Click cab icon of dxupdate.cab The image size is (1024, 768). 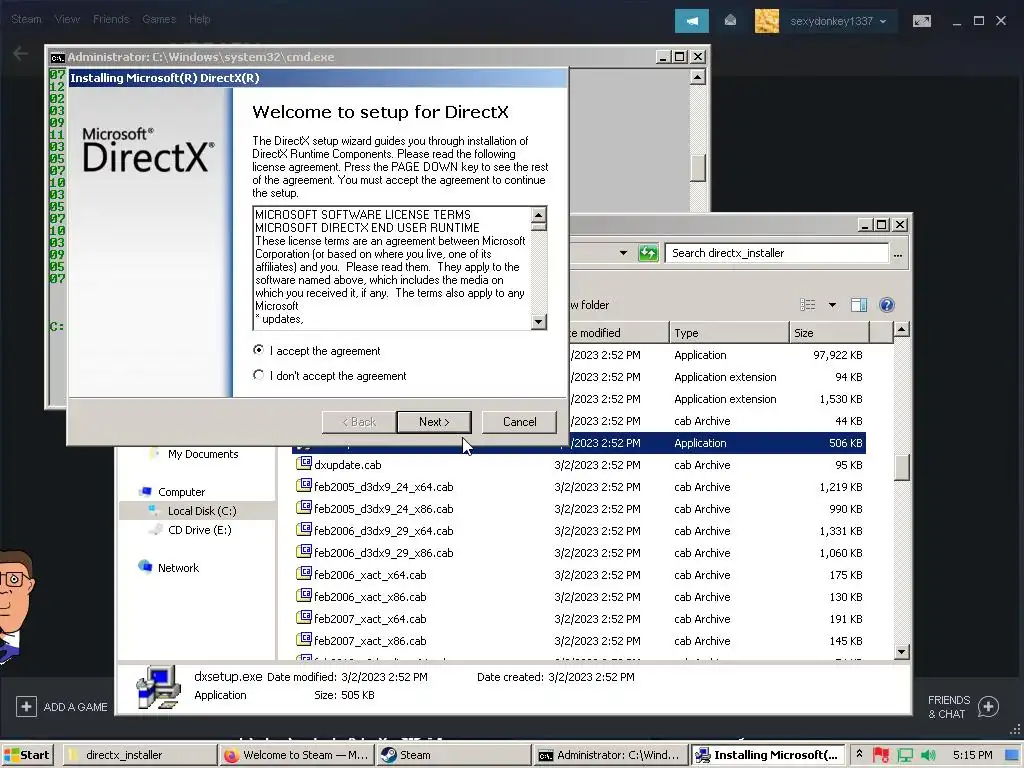point(304,464)
